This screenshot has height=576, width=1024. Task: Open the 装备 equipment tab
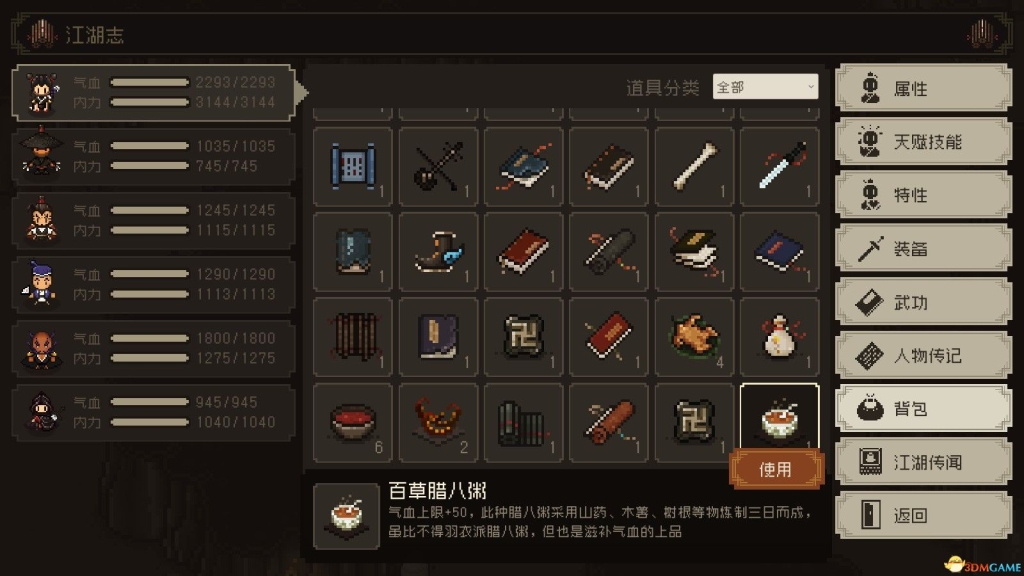[x=923, y=249]
